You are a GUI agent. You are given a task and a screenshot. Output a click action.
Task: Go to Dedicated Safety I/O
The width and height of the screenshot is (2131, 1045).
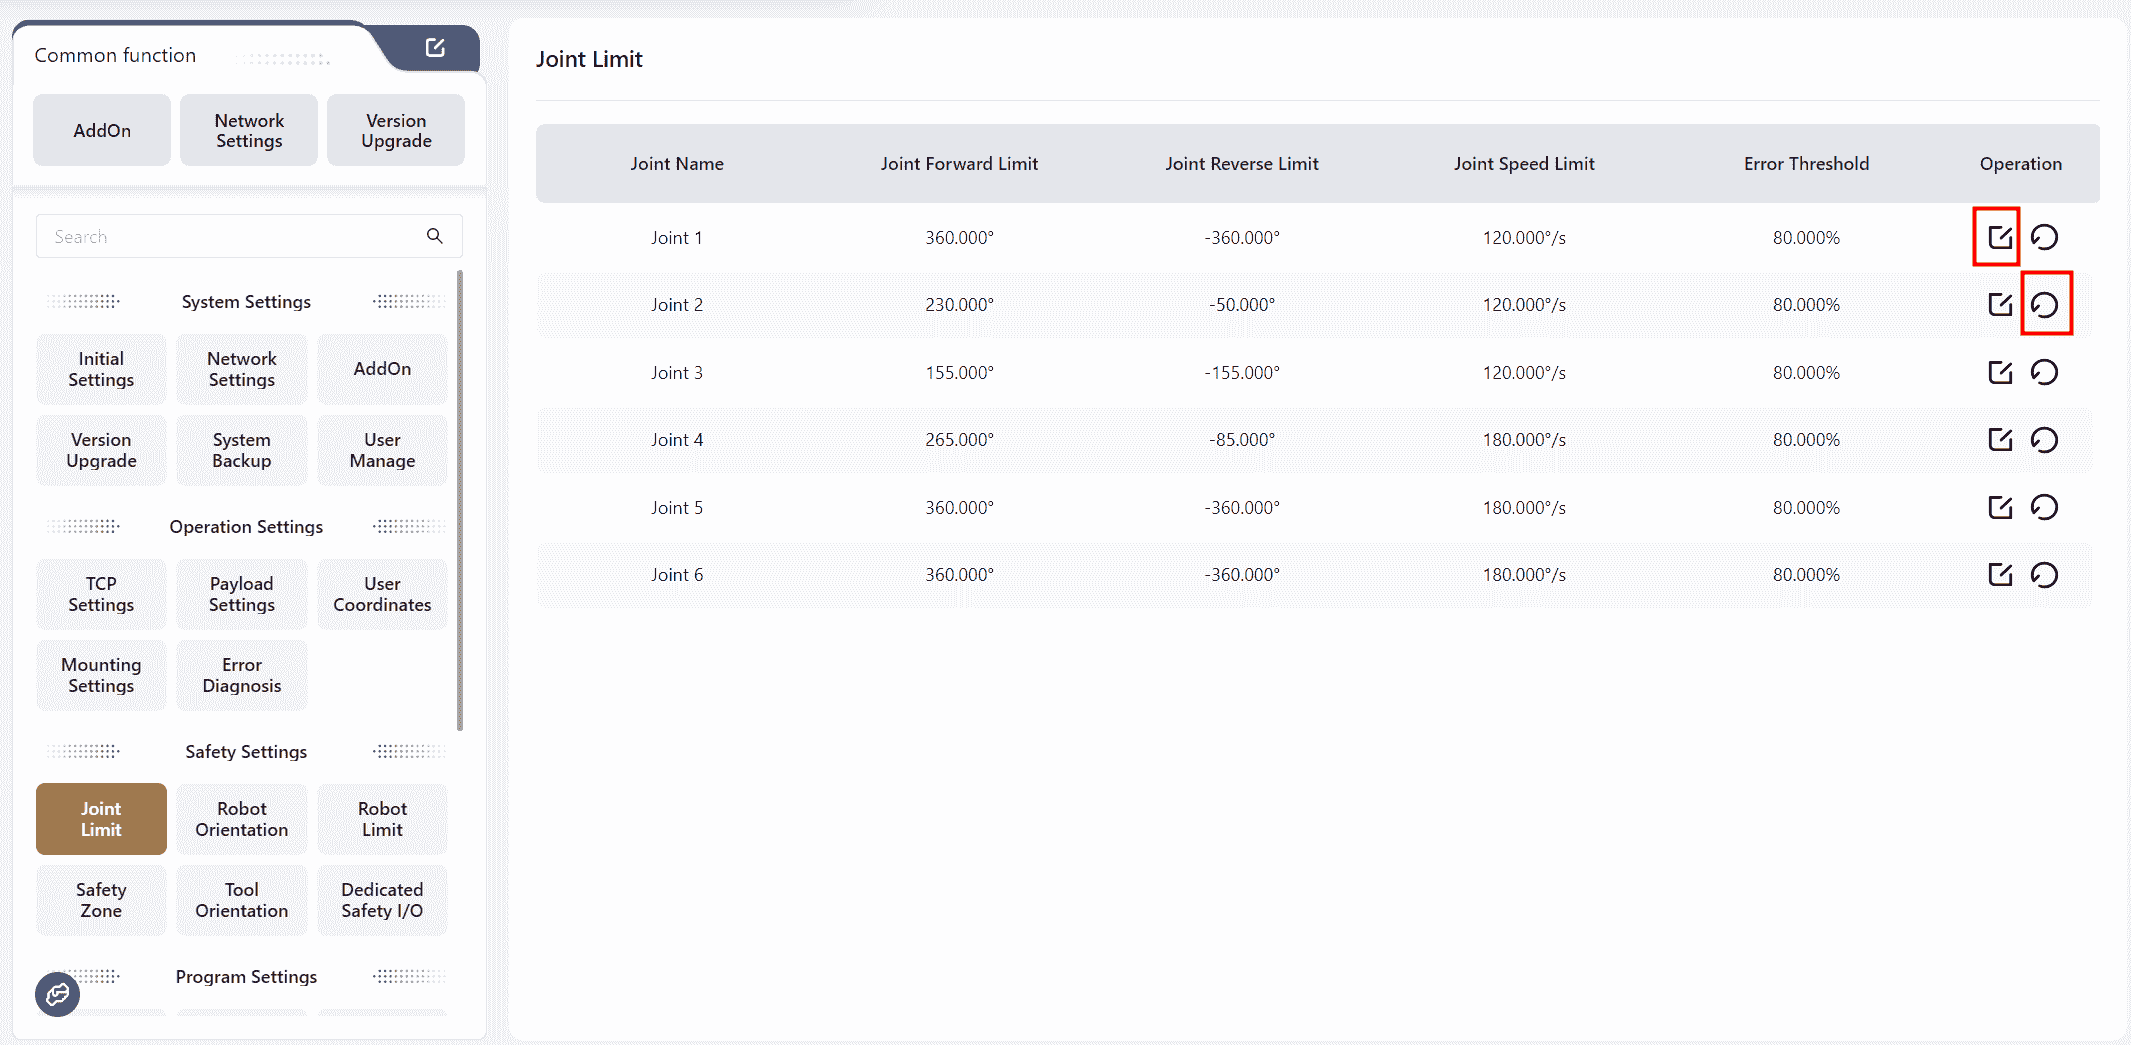click(x=382, y=900)
